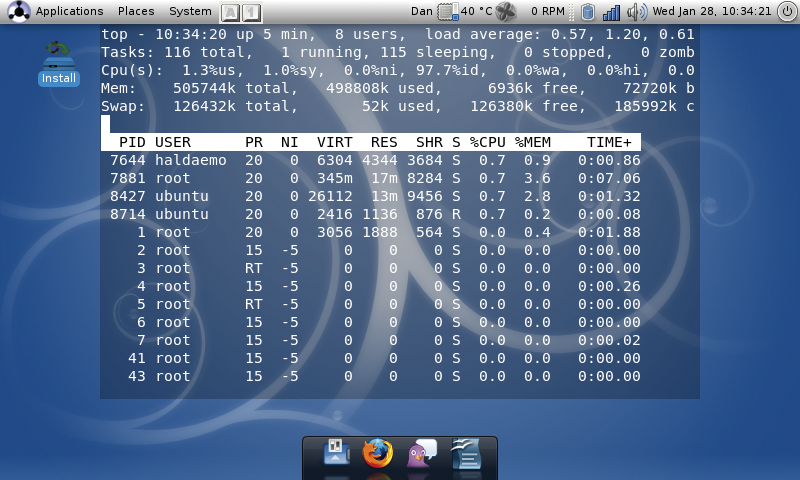Click the Mem: 505744k total text
800x480 pixels.
[x=199, y=89]
